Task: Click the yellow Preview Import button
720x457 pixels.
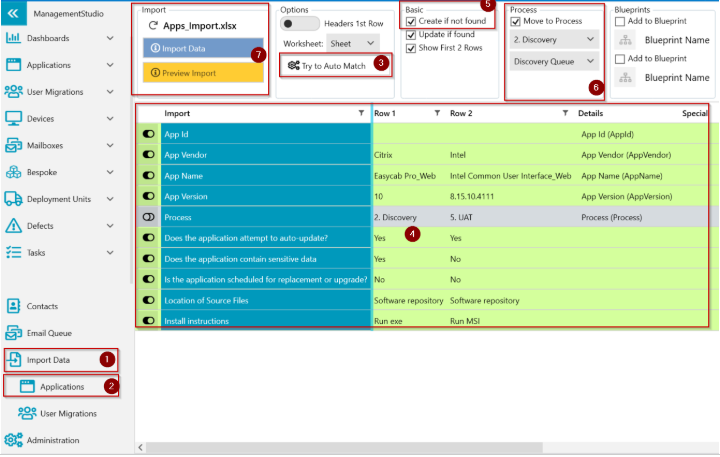Action: pyautogui.click(x=203, y=73)
